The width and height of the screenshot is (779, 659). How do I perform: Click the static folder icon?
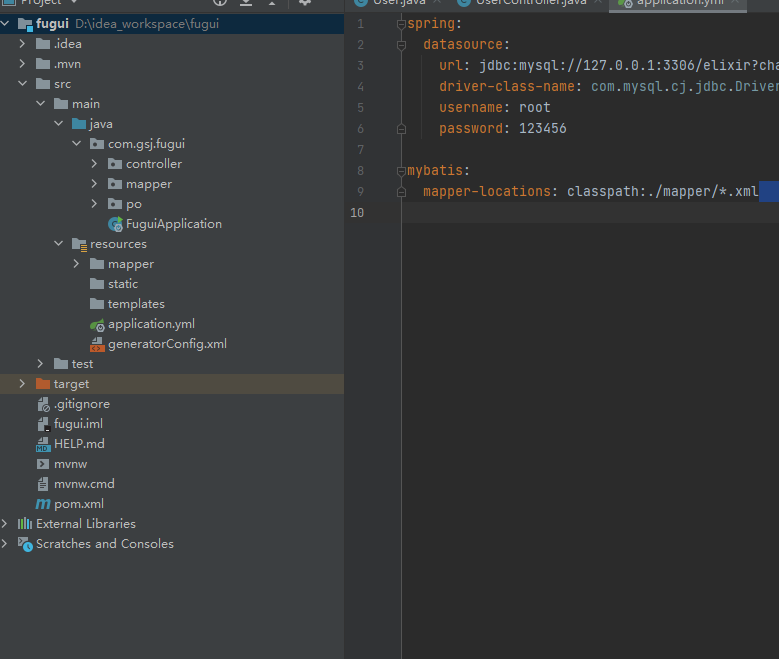(x=97, y=284)
